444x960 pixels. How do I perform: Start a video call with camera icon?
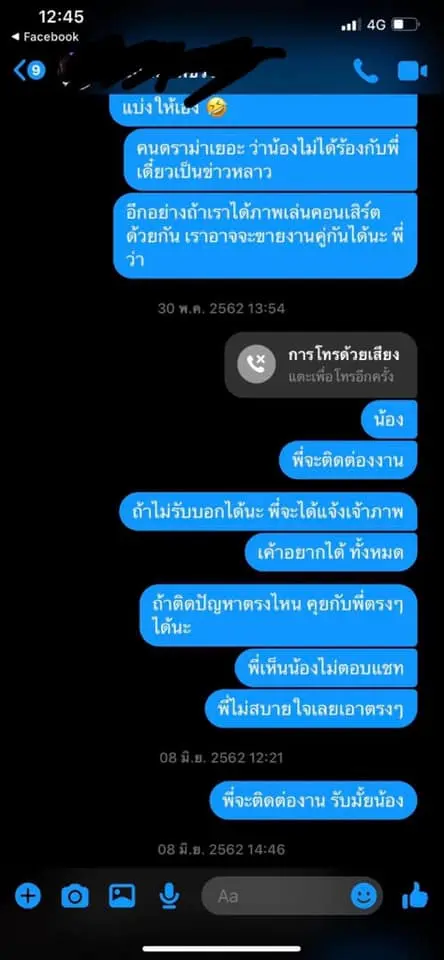pyautogui.click(x=412, y=71)
